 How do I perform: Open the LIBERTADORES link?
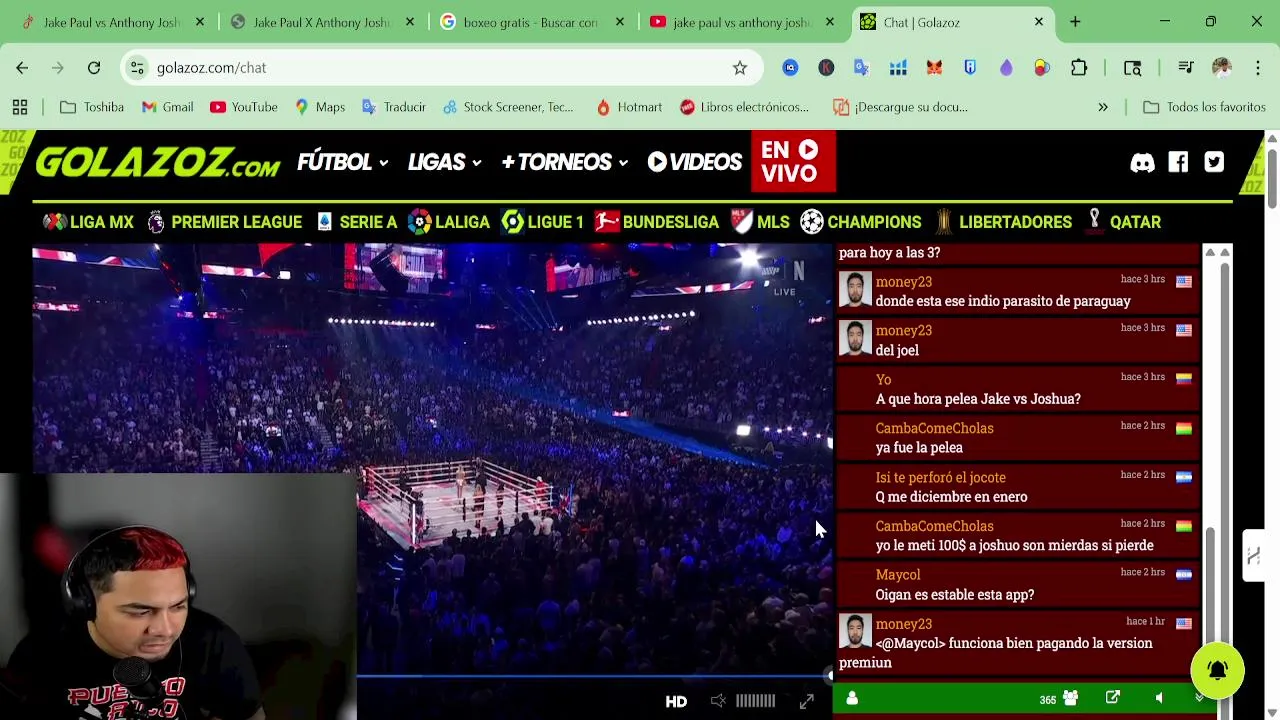[x=1003, y=222]
